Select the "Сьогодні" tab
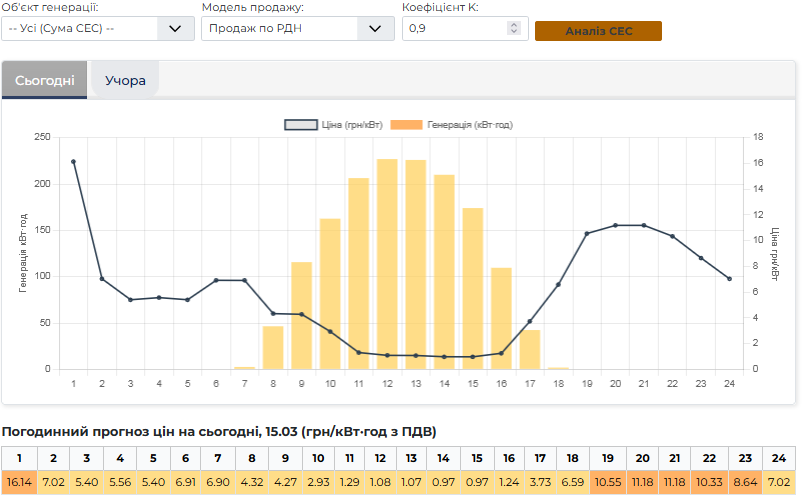Screen dimensions: 803x500 point(44,80)
